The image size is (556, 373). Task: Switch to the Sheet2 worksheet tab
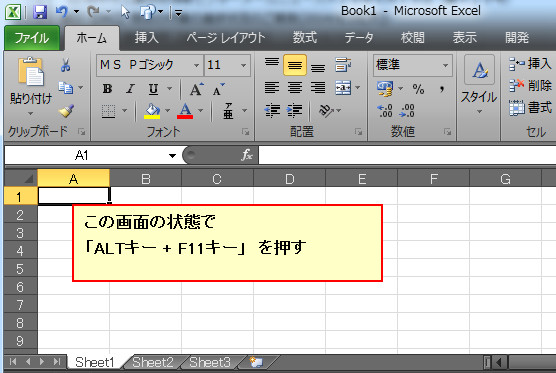(x=152, y=362)
